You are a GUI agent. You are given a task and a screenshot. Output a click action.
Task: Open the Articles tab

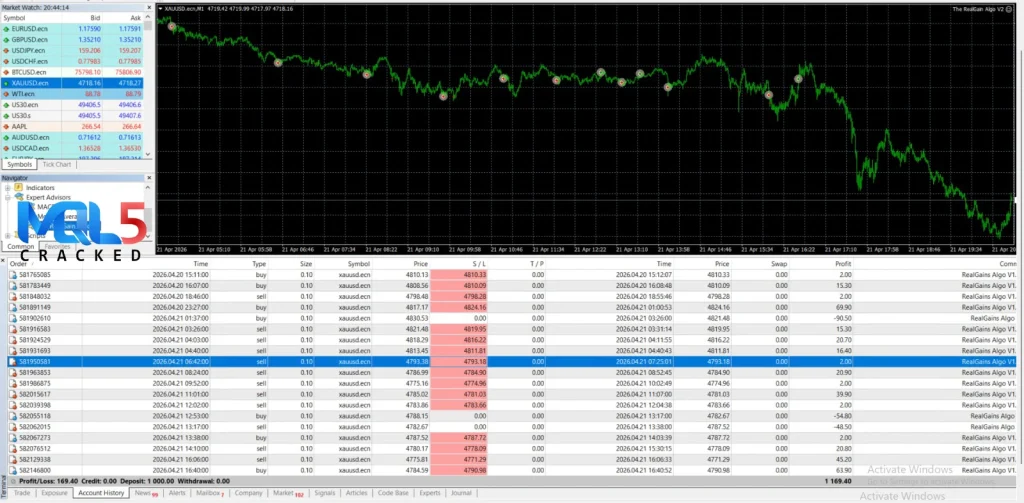357,493
